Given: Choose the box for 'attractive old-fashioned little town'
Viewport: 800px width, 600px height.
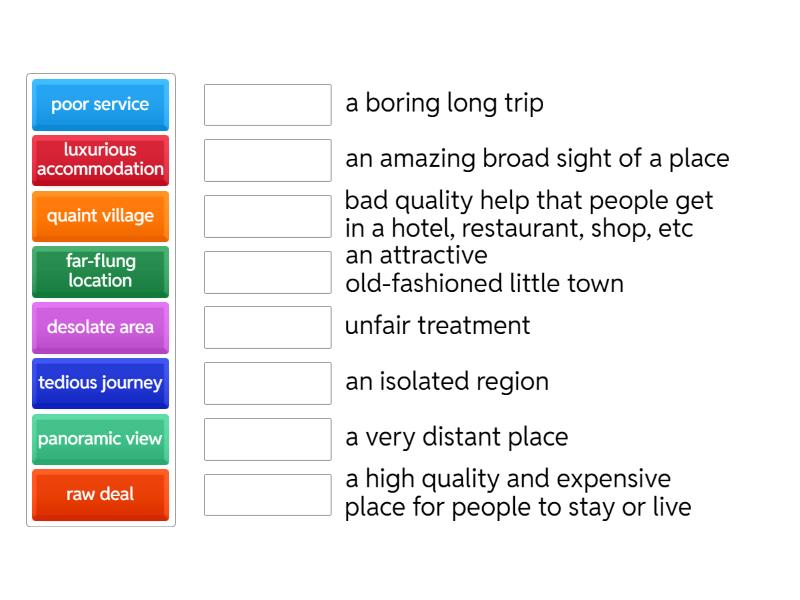Looking at the screenshot, I should (268, 272).
